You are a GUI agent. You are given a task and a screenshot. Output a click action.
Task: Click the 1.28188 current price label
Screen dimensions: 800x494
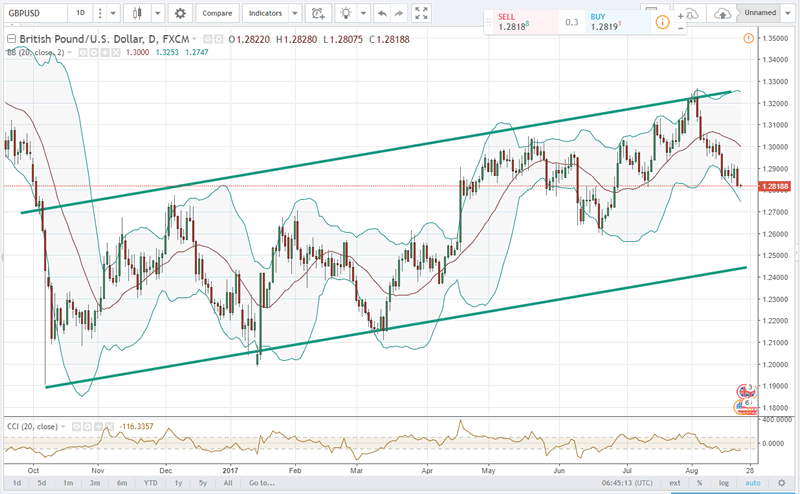click(x=775, y=186)
